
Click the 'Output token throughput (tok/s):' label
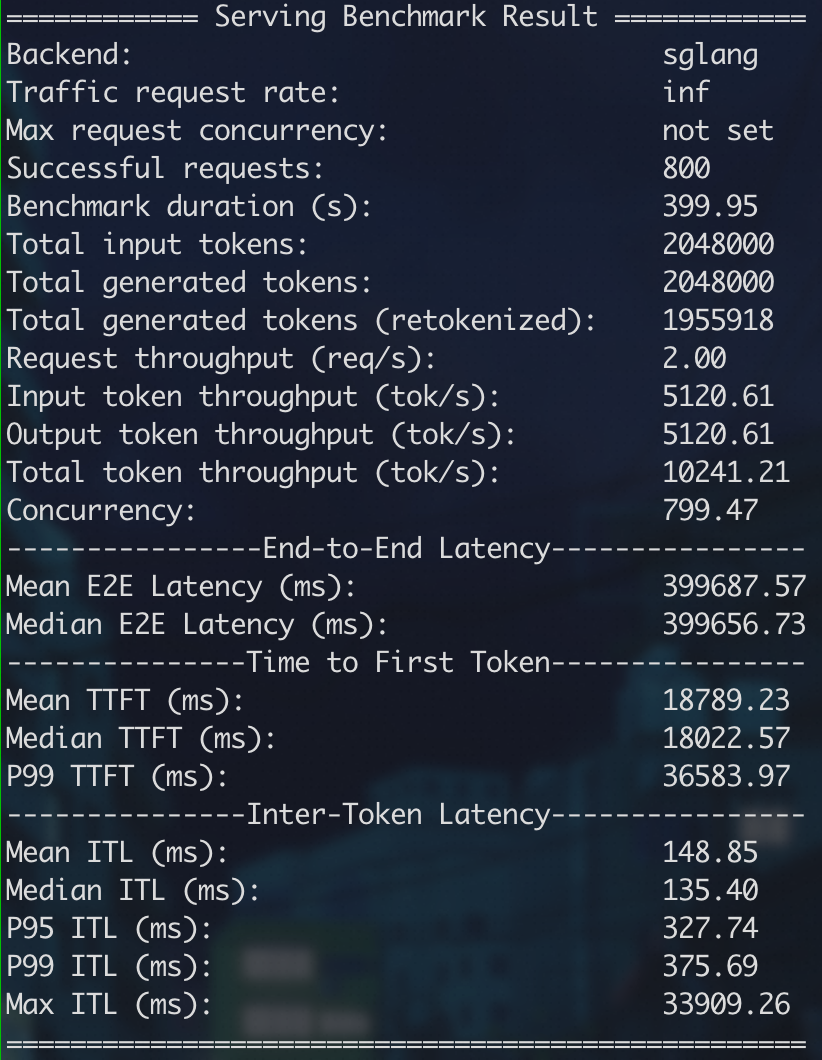coord(261,435)
